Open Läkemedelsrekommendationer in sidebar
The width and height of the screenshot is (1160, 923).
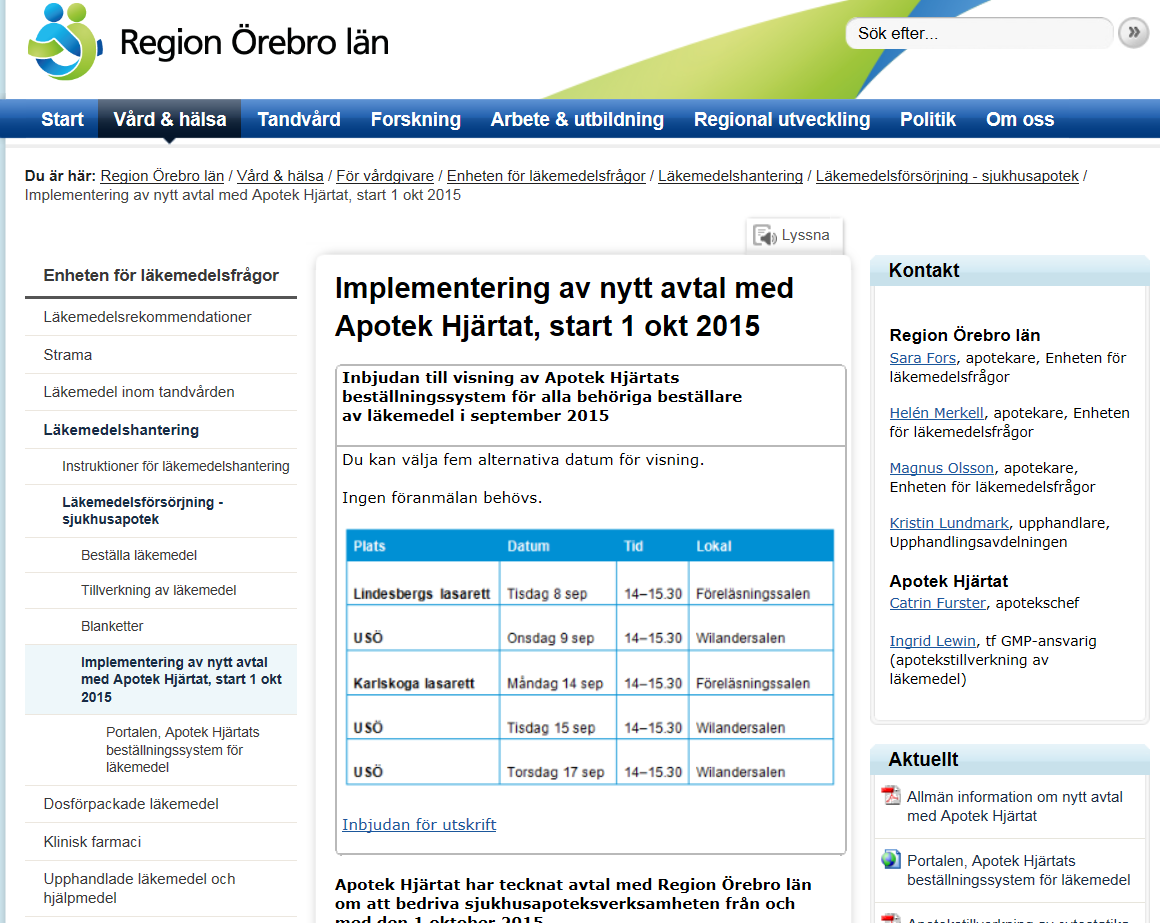coord(147,317)
